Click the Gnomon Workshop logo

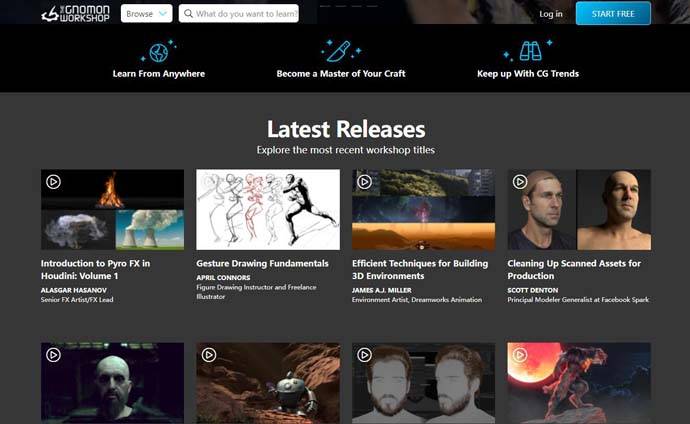75,14
